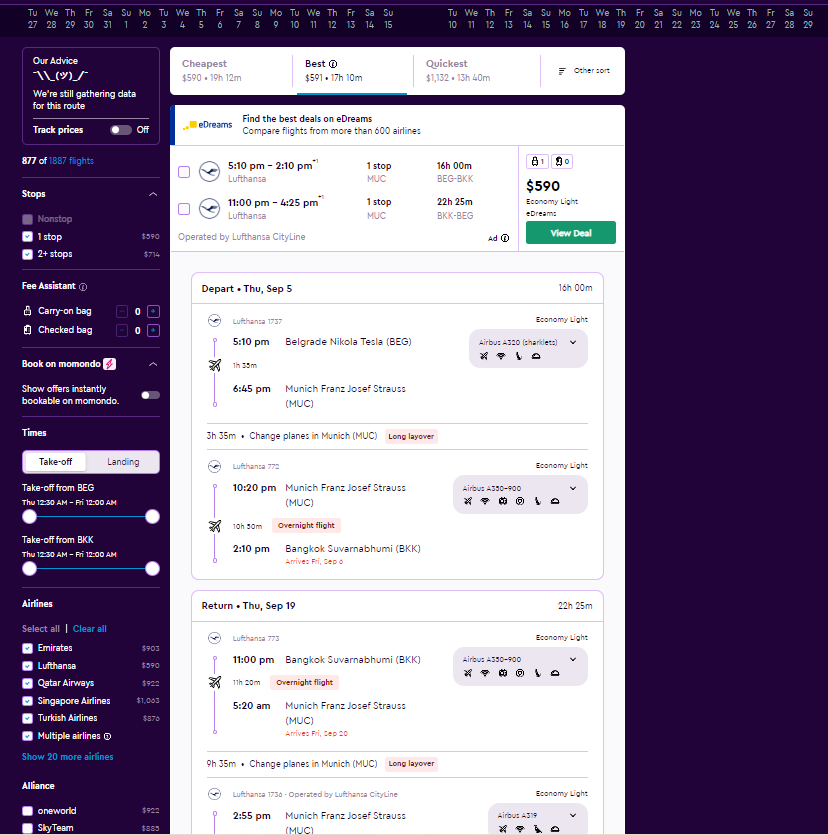
Task: Decrease Carry-on bag count
Action: (122, 312)
